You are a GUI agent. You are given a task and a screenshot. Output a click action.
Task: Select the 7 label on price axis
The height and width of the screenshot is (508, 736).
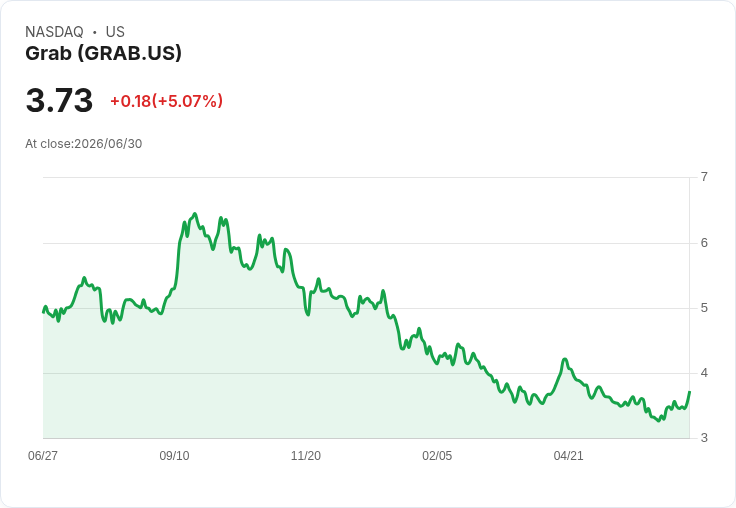click(x=704, y=177)
